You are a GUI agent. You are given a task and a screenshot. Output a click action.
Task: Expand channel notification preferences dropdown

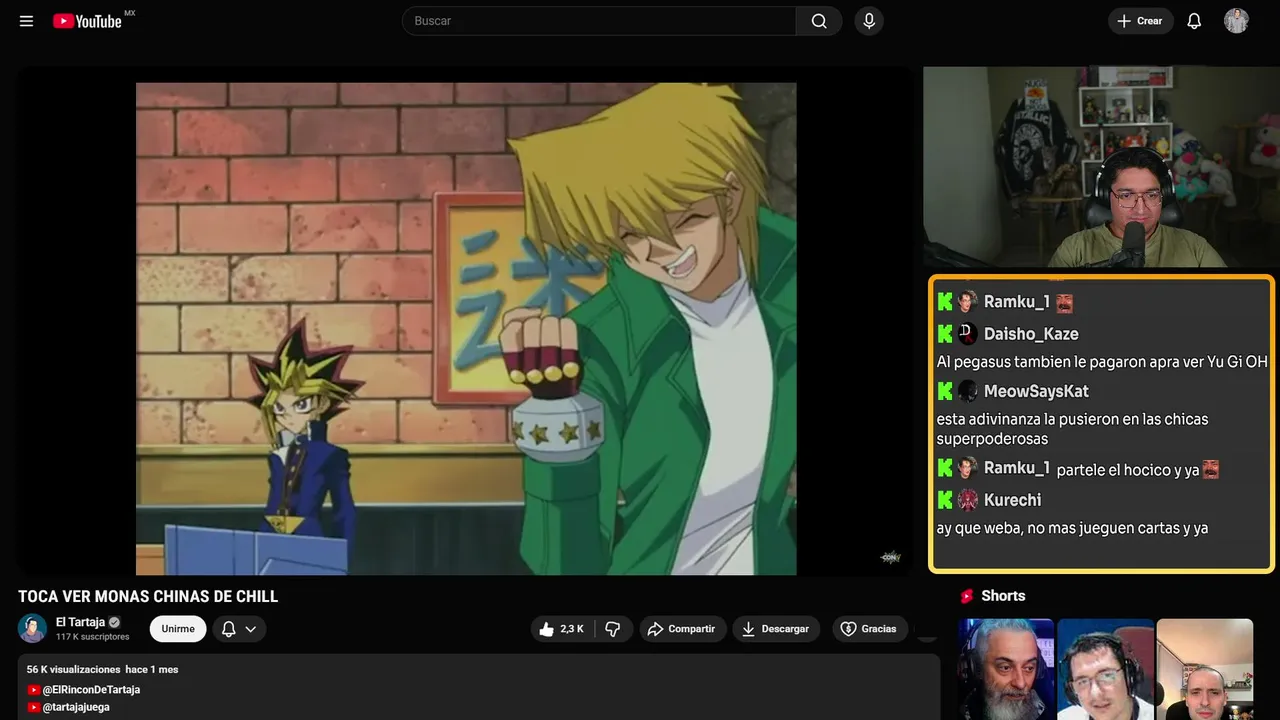coord(239,629)
